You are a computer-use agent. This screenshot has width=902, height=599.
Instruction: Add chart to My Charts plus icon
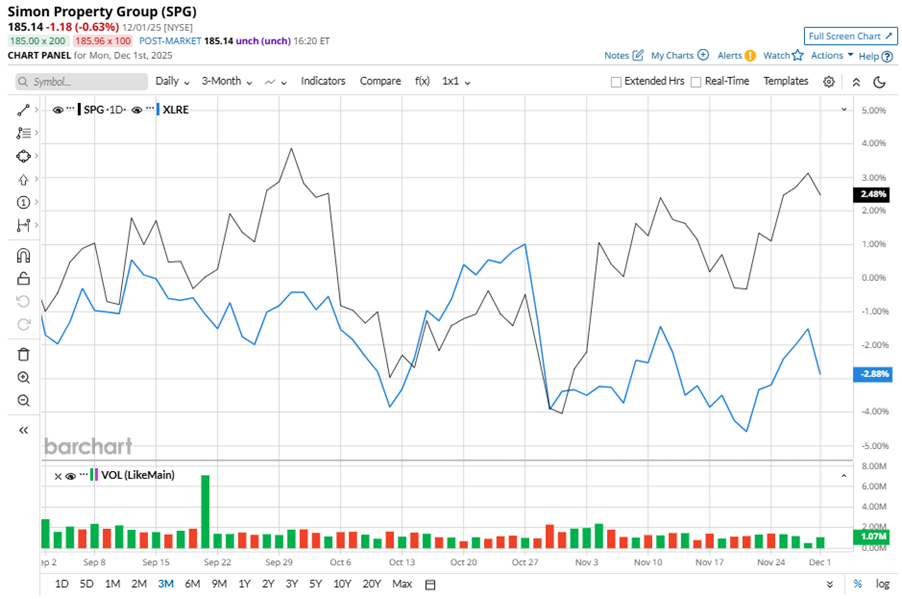click(x=703, y=55)
